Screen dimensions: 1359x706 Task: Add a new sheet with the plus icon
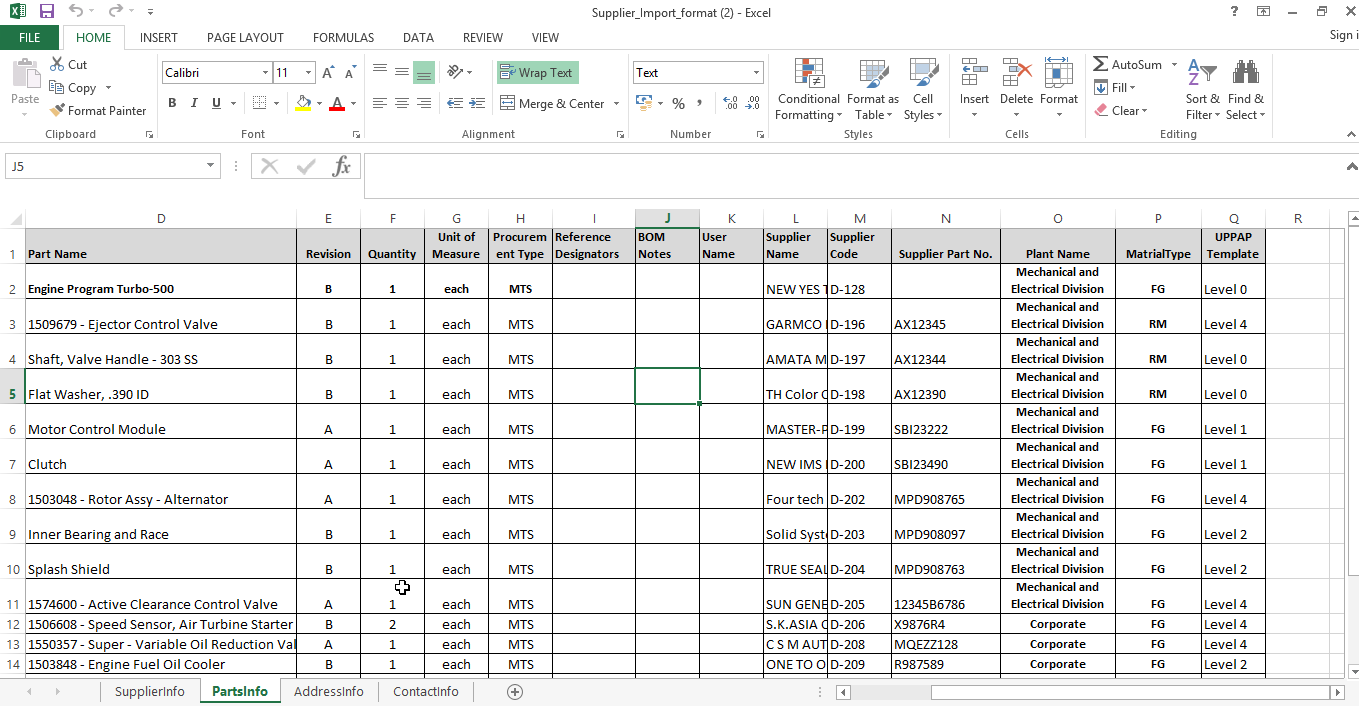point(515,692)
